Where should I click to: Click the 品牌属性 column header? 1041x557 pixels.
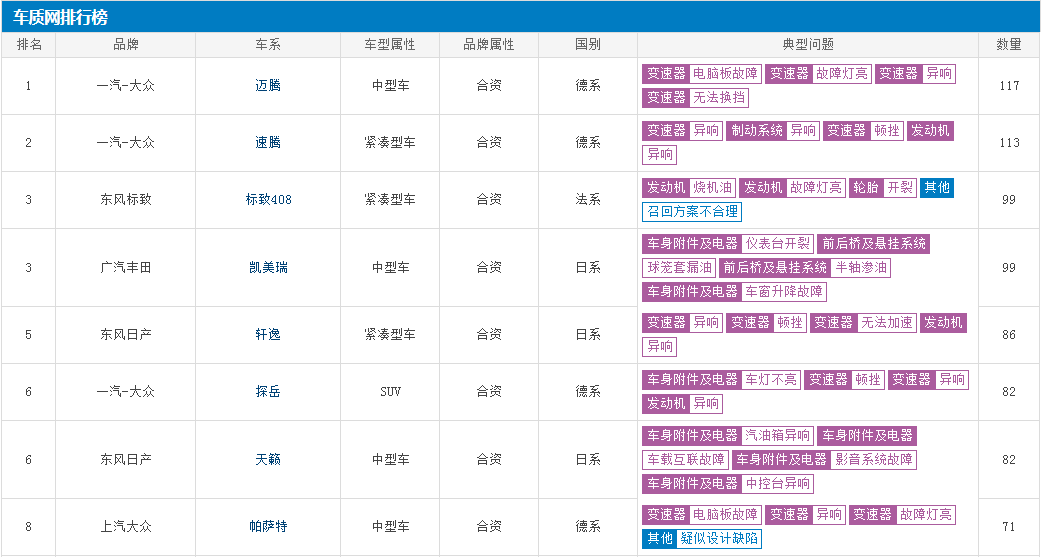pos(489,44)
